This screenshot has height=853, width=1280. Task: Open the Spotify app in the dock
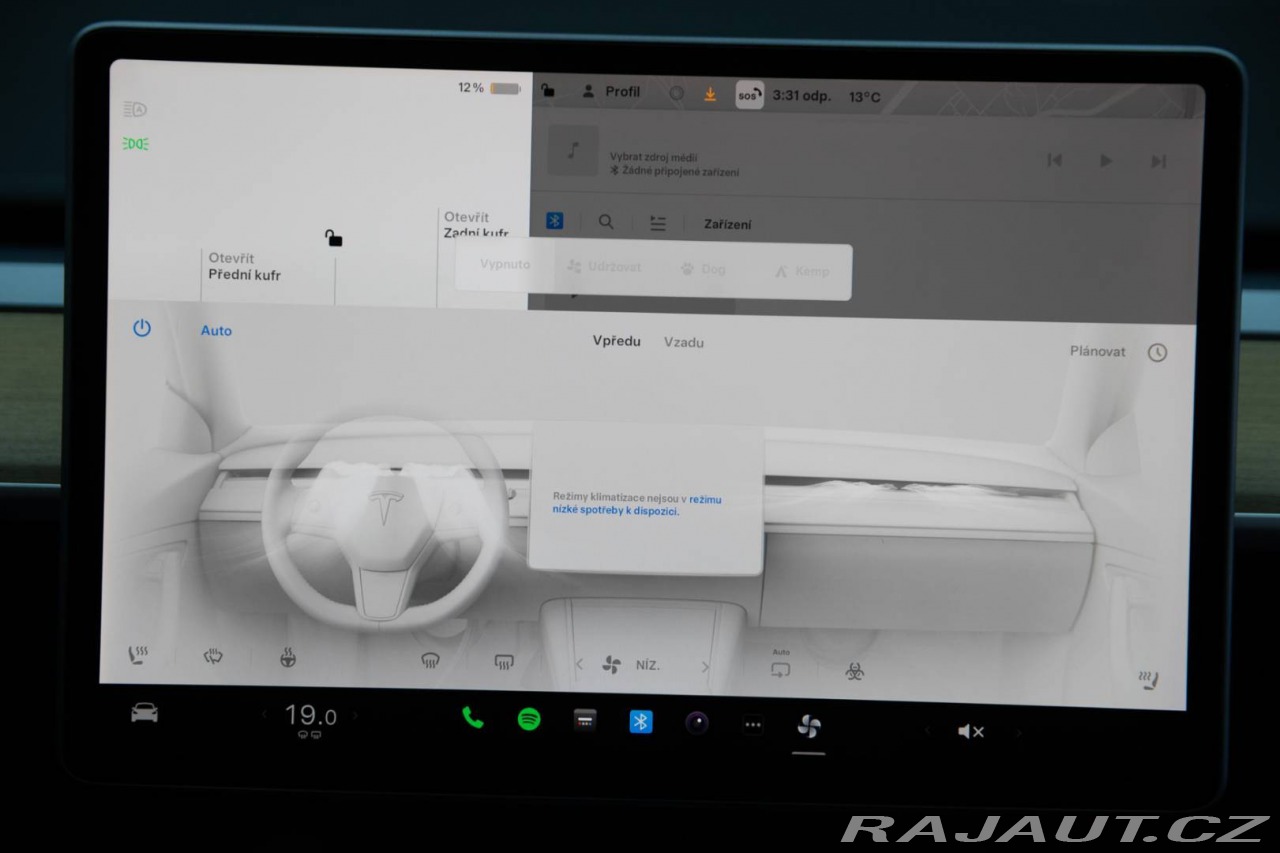click(529, 719)
